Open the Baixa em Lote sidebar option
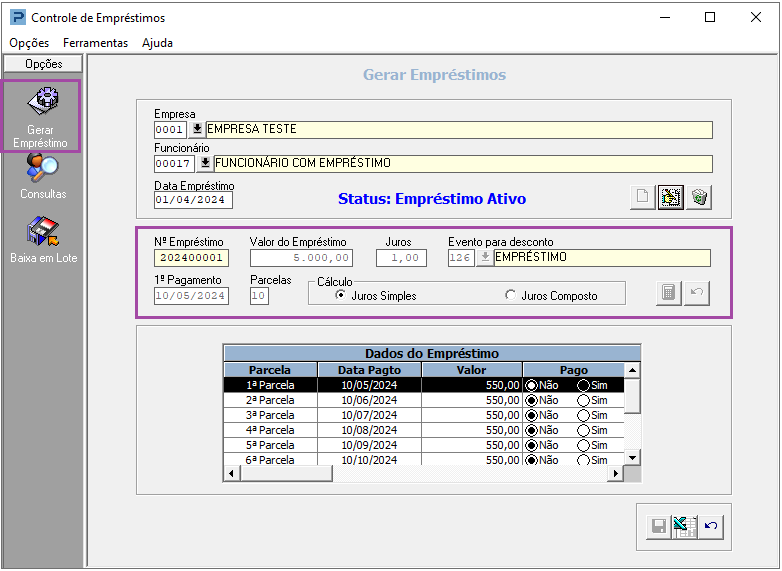 [43, 240]
